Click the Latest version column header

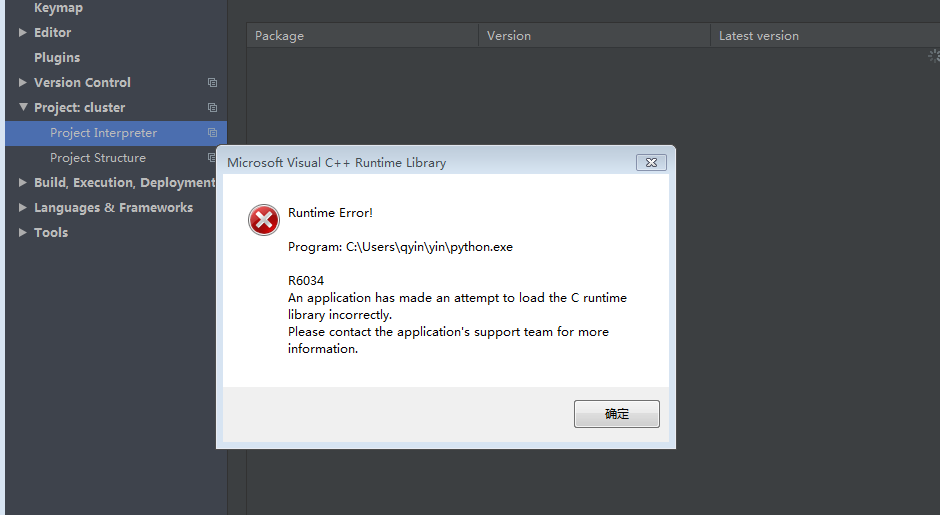pyautogui.click(x=825, y=35)
